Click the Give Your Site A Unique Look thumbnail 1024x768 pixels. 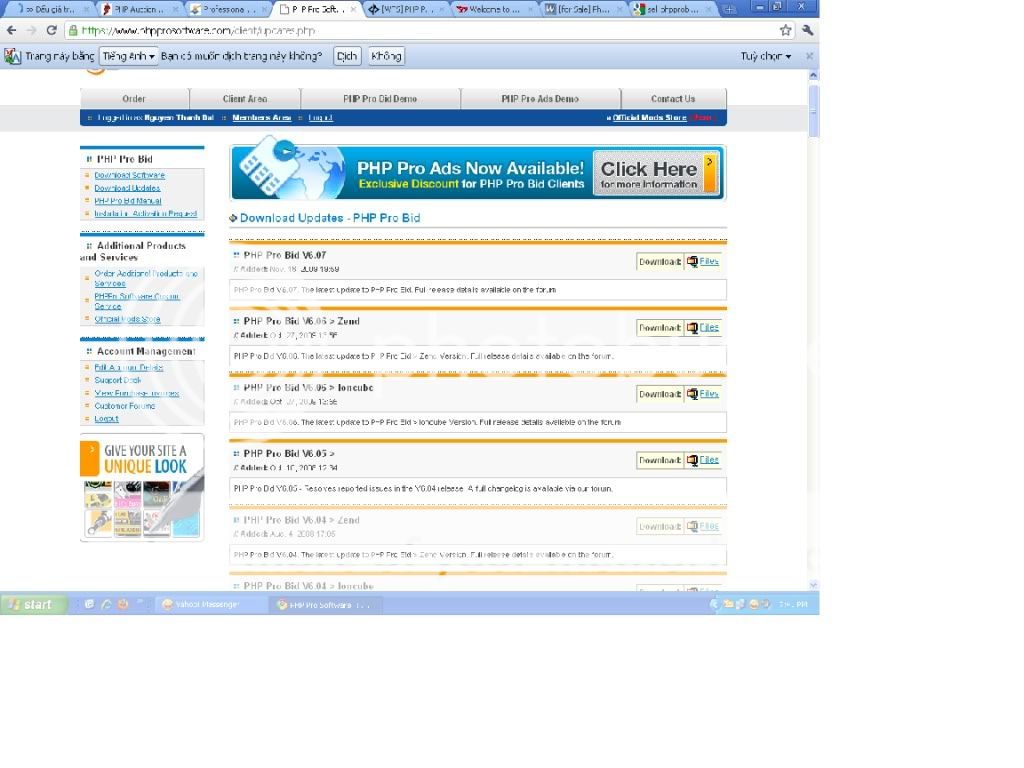pyautogui.click(x=142, y=488)
